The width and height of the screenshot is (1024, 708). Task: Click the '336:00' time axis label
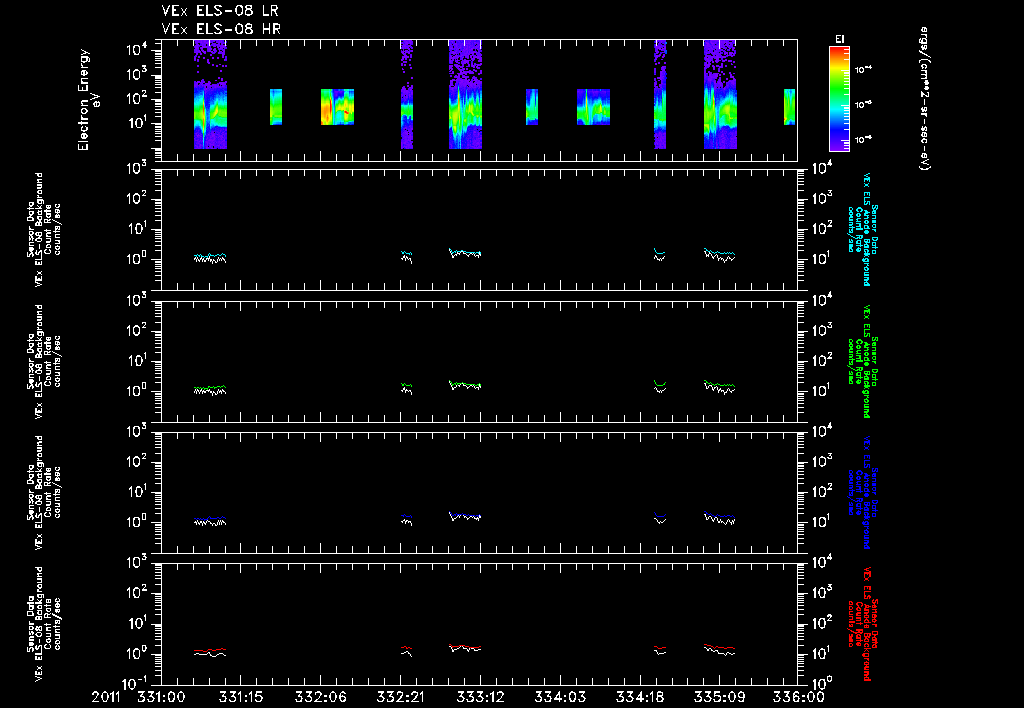[x=798, y=697]
